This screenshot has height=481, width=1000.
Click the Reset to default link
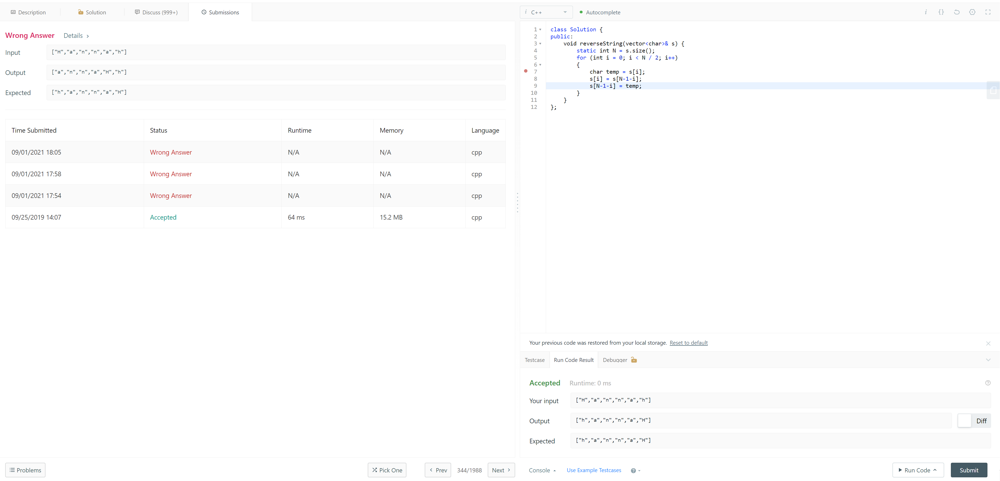point(688,343)
